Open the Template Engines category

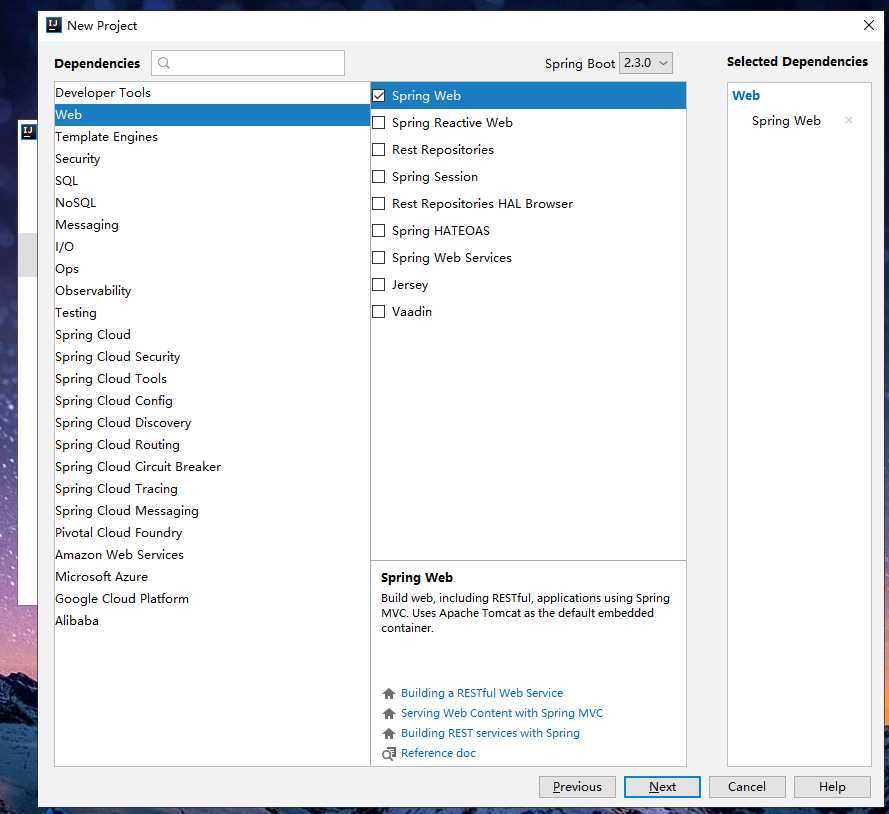click(x=212, y=137)
